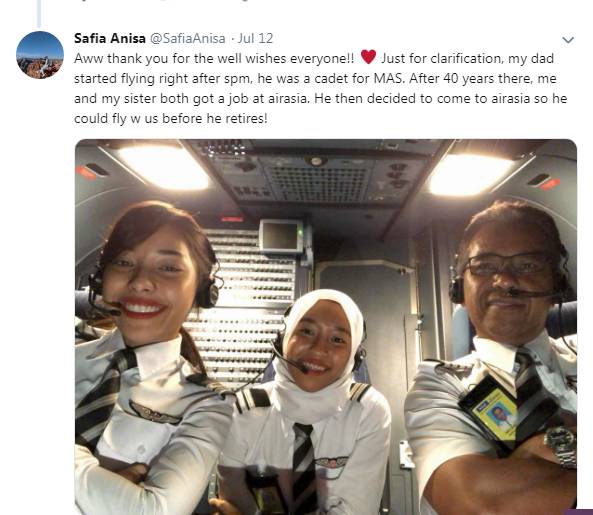Click the right overhead cockpit light
The height and width of the screenshot is (515, 593).
[471, 175]
